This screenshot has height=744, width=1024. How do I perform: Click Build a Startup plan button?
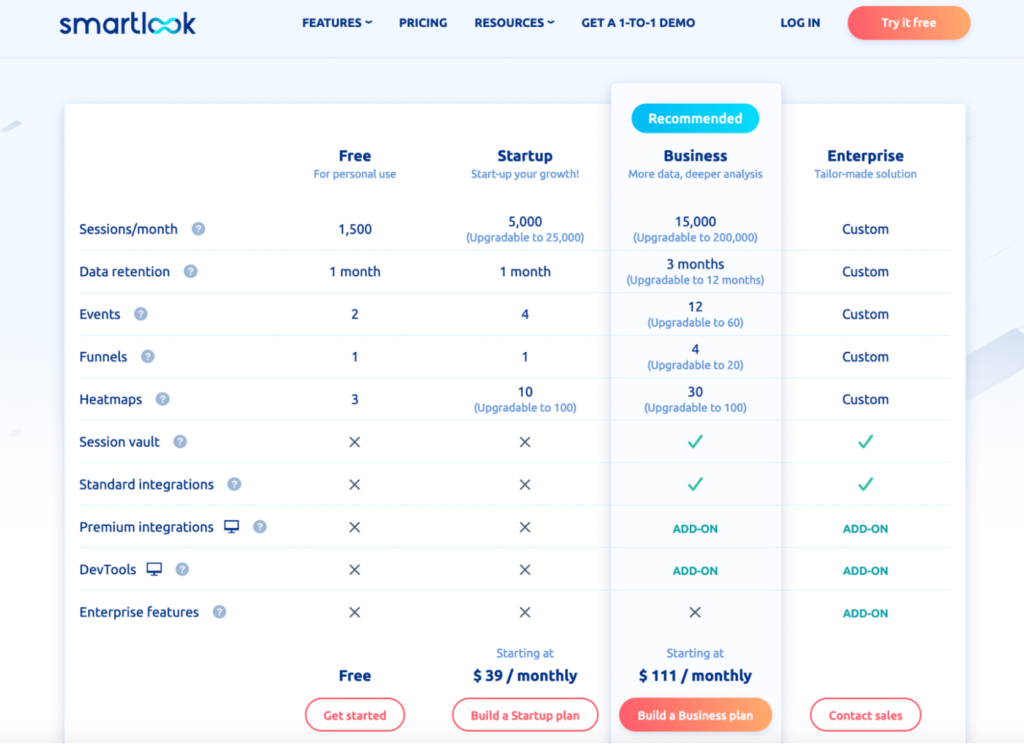(x=525, y=715)
